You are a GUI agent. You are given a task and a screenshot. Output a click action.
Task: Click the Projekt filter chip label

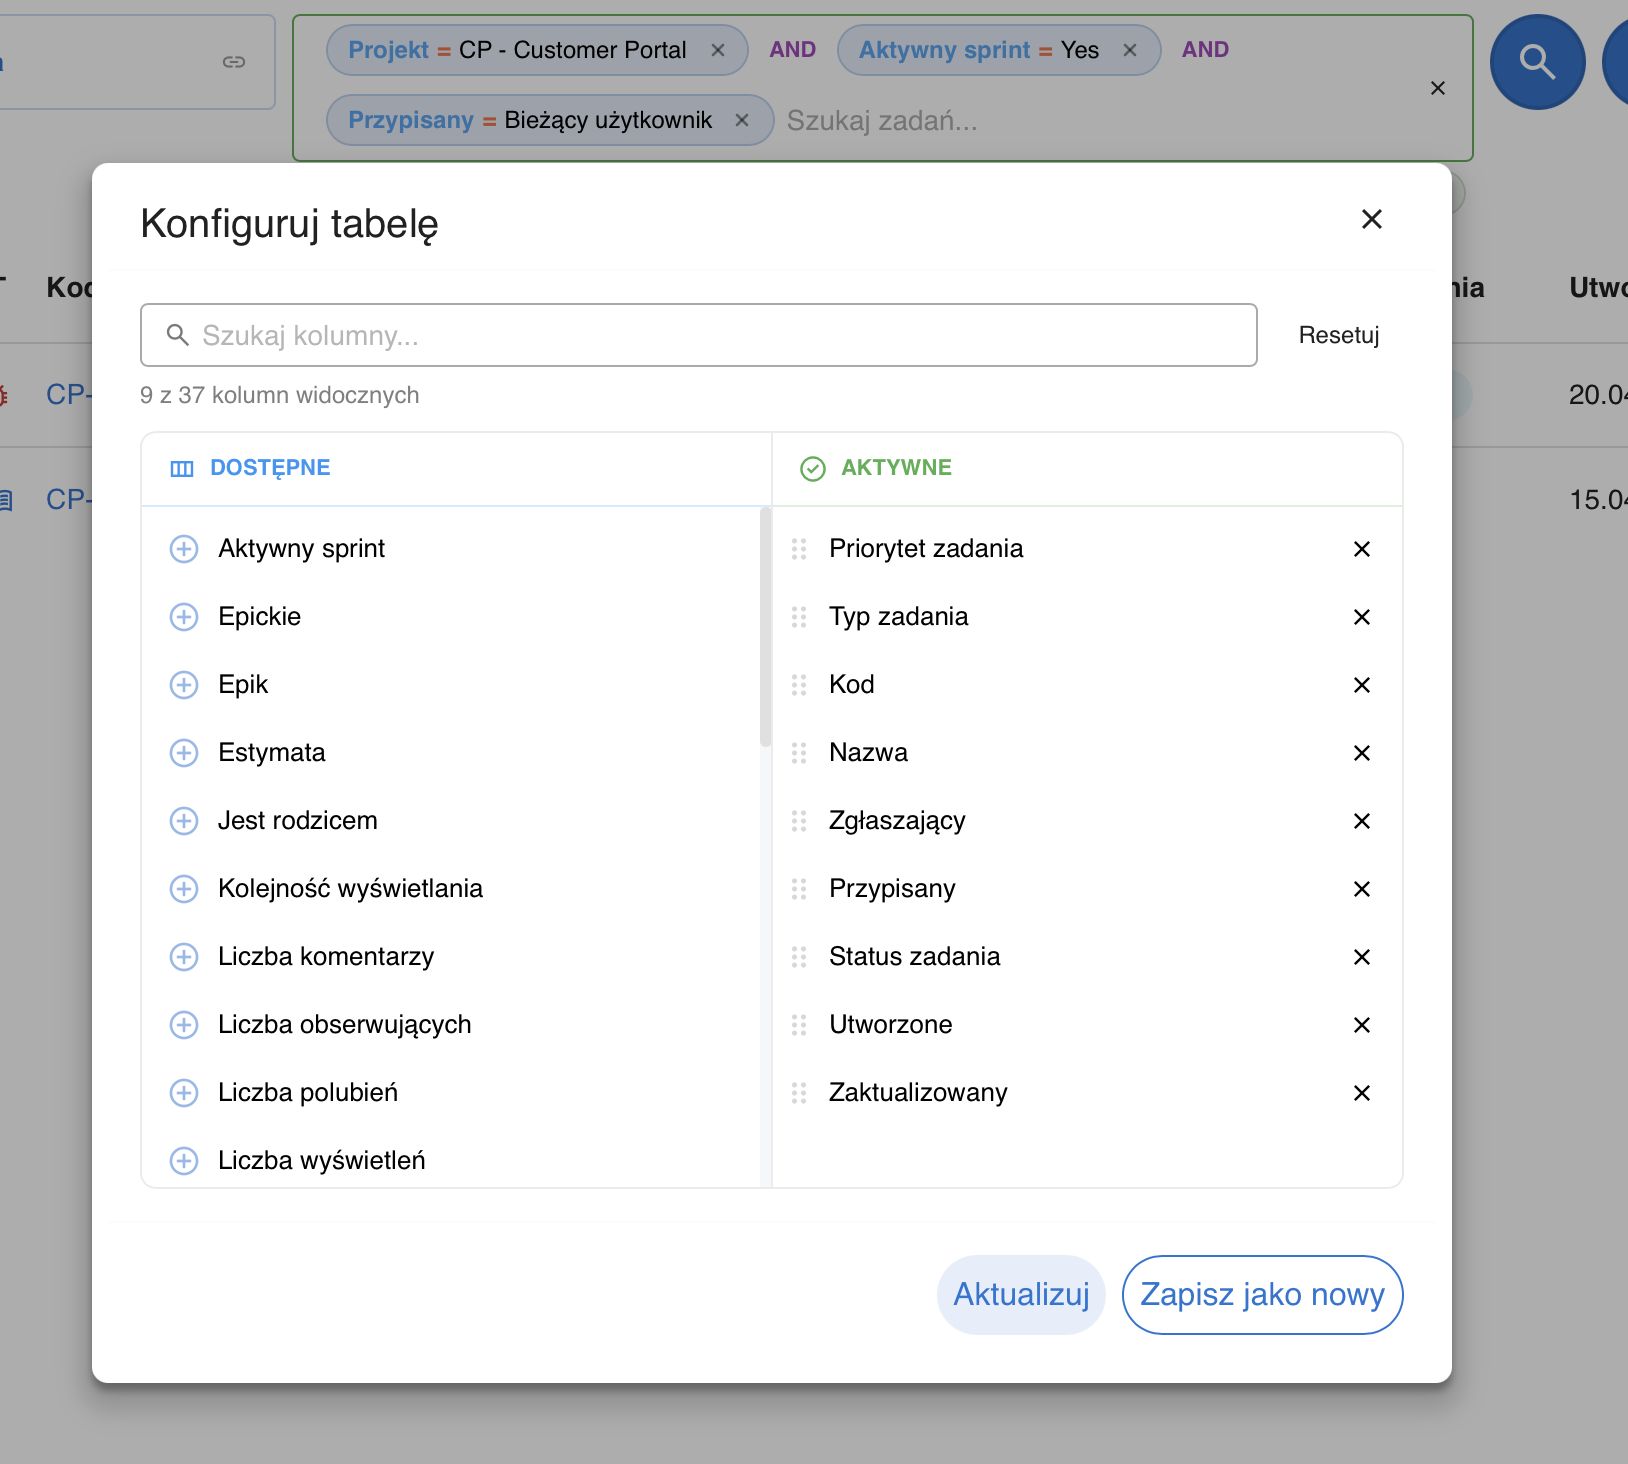[388, 50]
